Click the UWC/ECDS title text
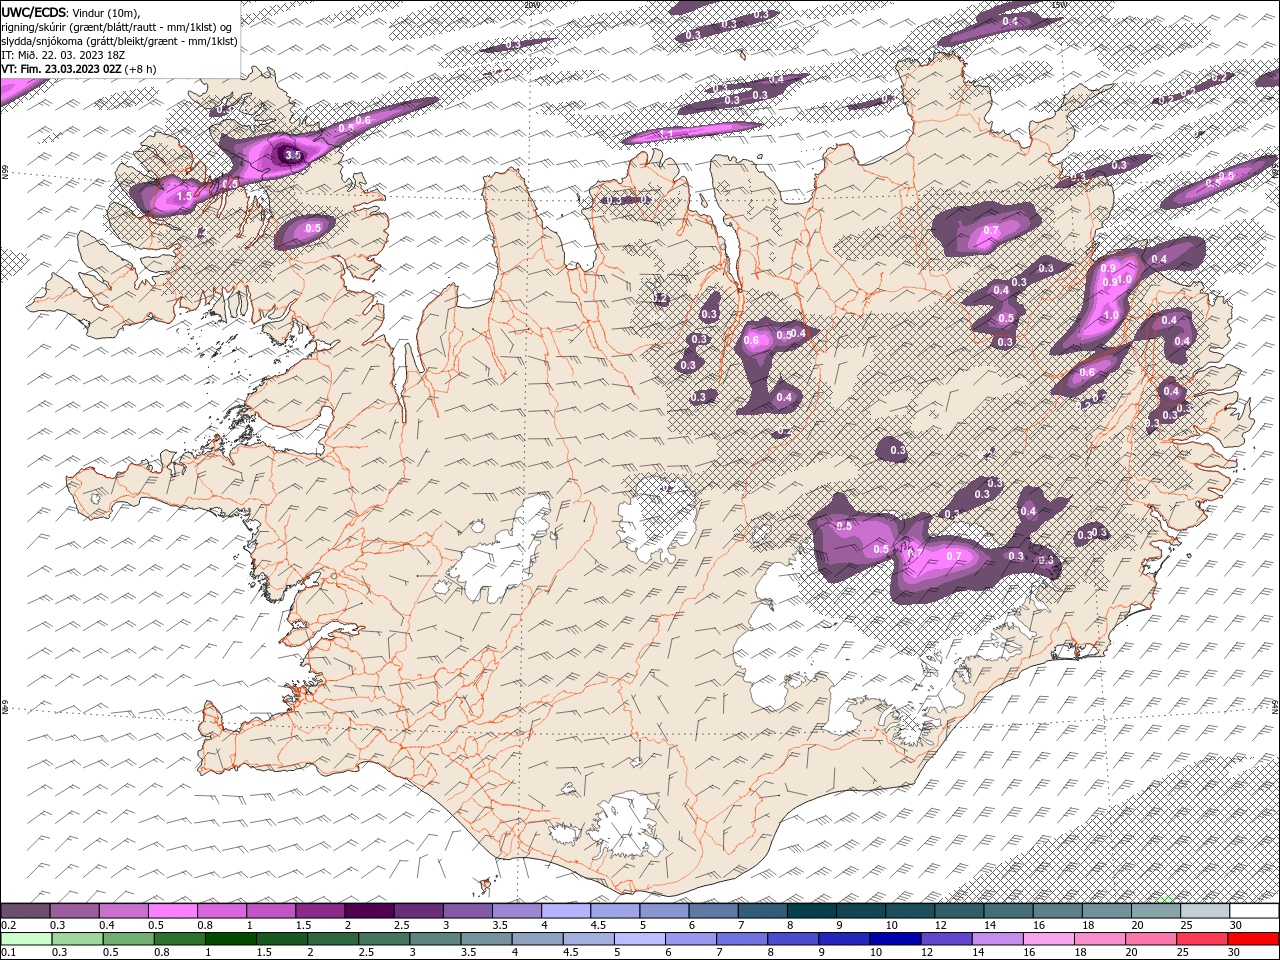Screen dimensions: 1280x960 [33, 12]
